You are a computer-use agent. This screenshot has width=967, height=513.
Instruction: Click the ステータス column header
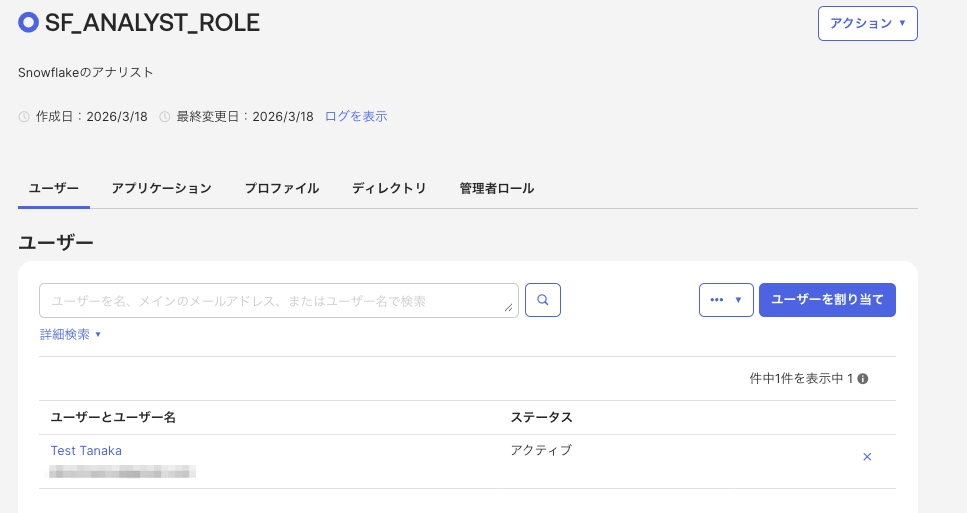541,417
